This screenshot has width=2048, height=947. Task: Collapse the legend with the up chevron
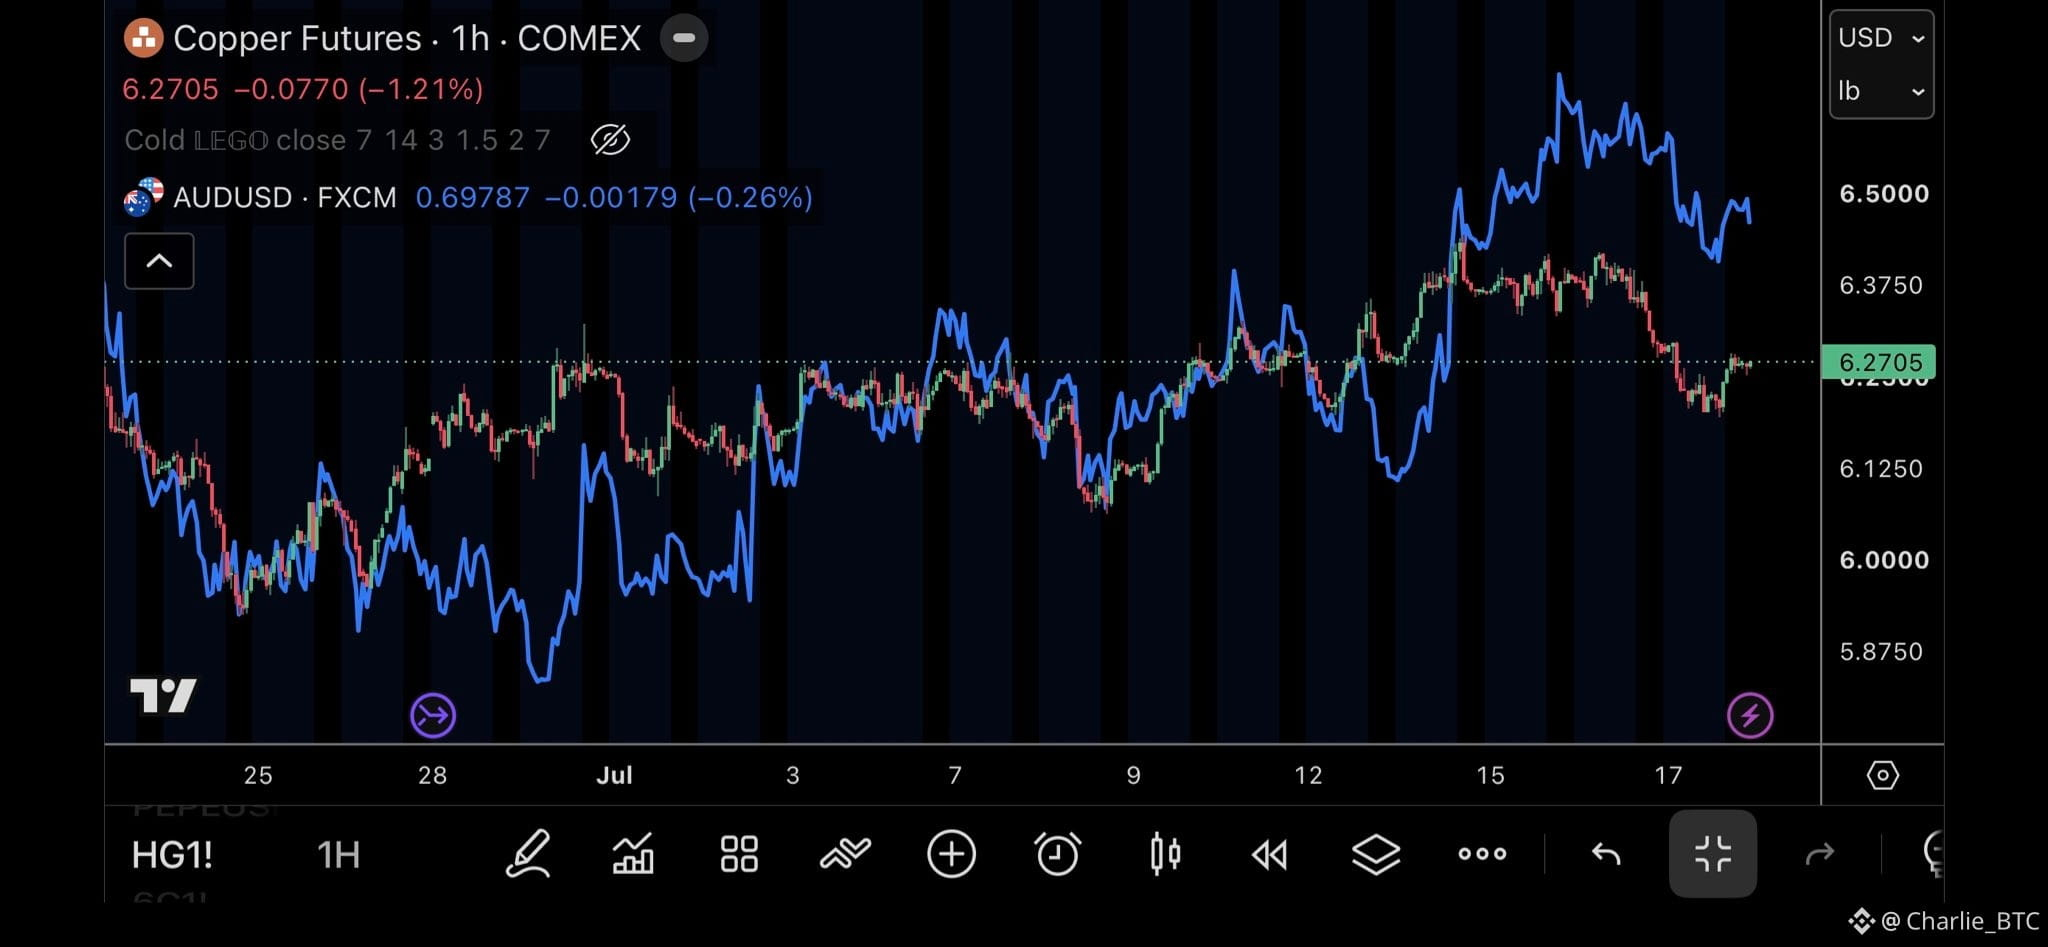pyautogui.click(x=159, y=261)
